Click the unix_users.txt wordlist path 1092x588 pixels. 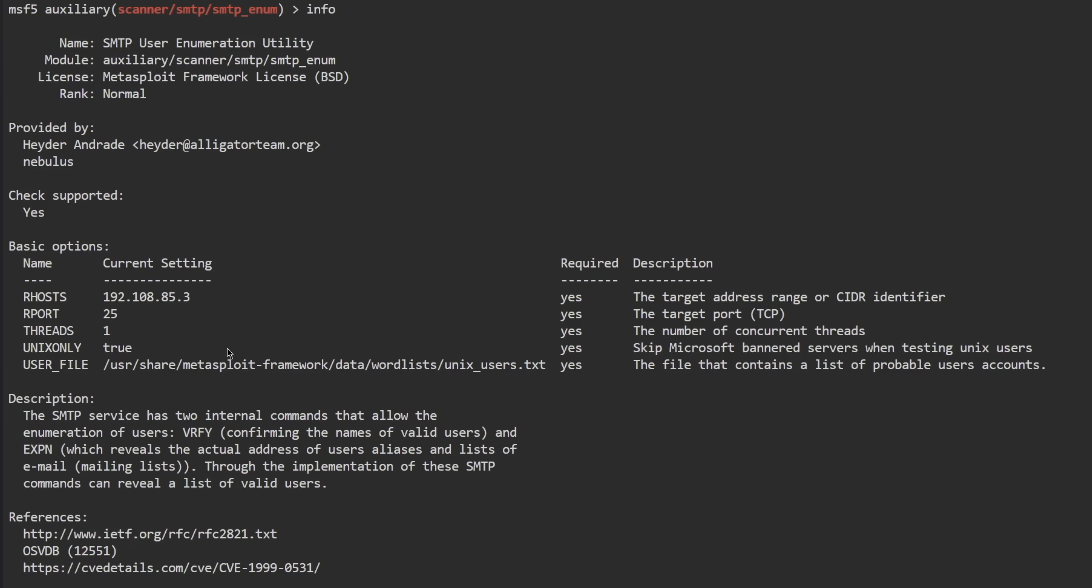(x=324, y=365)
